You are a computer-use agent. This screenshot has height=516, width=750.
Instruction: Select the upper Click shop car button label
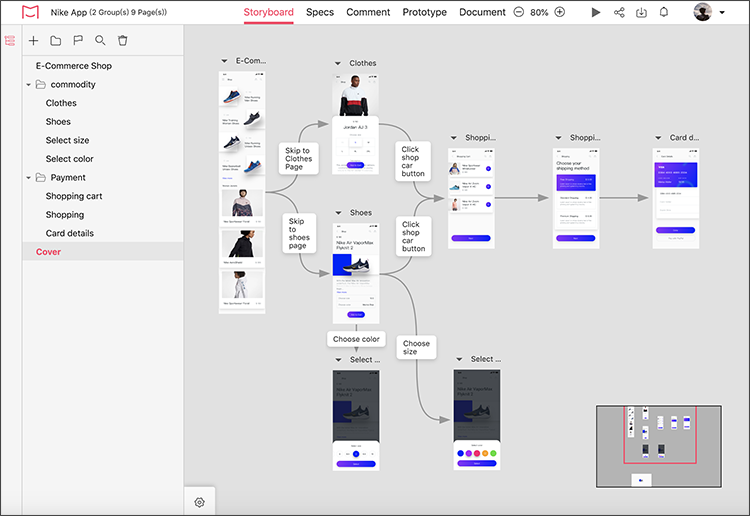pyautogui.click(x=413, y=161)
